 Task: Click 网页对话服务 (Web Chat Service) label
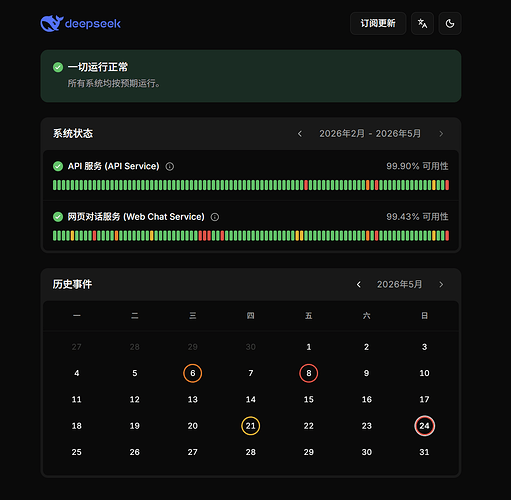[x=136, y=217]
